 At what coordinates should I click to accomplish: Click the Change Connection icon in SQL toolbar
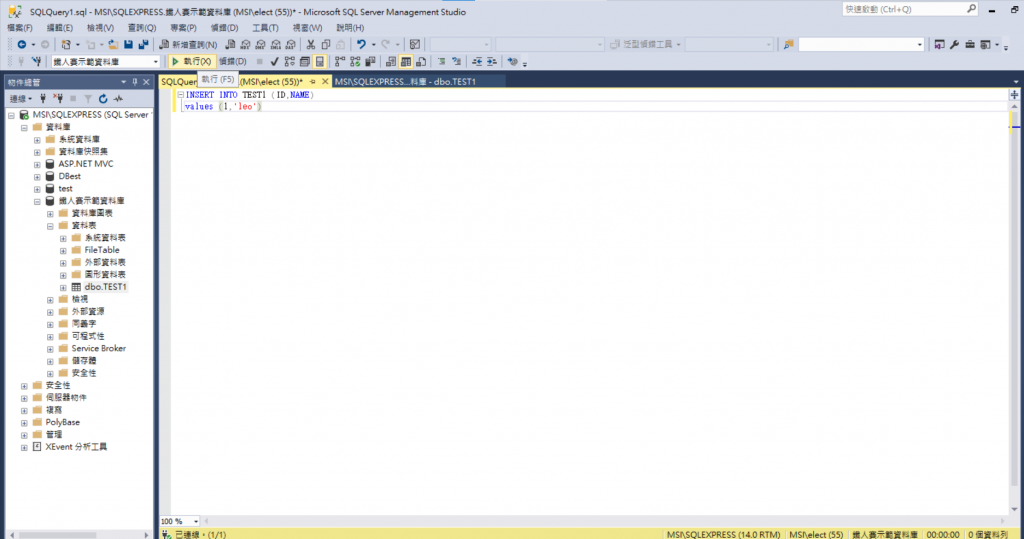pos(37,61)
